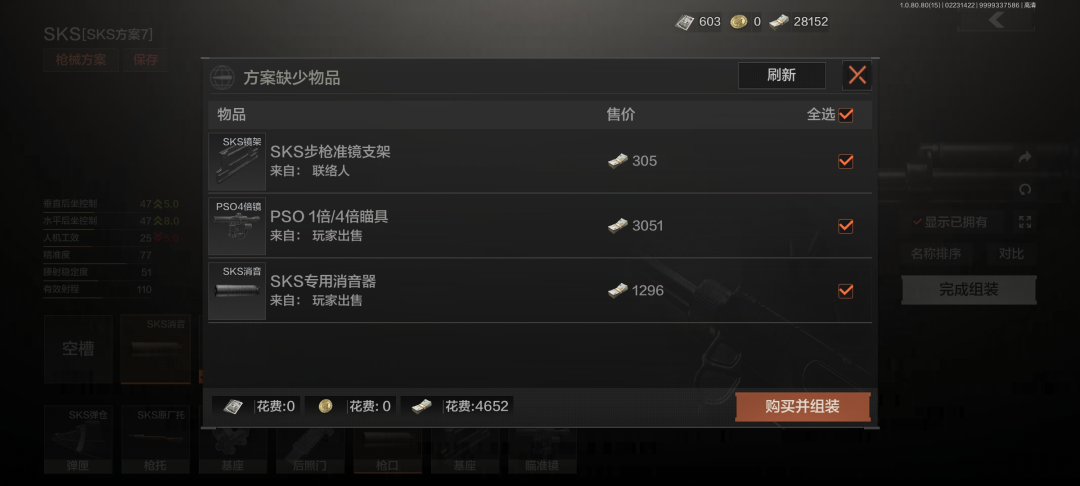Image resolution: width=1080 pixels, height=486 pixels.
Task: Click the 完成组装 finish assembly button
Action: tap(968, 290)
